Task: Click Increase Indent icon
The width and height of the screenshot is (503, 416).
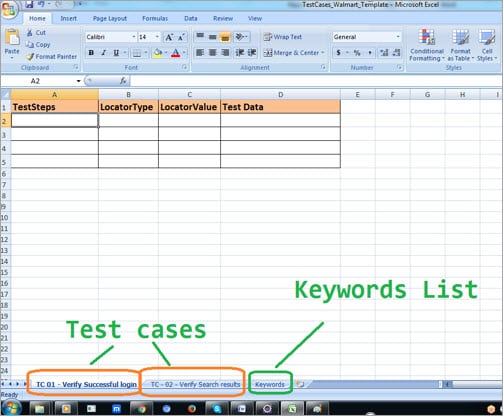Action: click(252, 53)
